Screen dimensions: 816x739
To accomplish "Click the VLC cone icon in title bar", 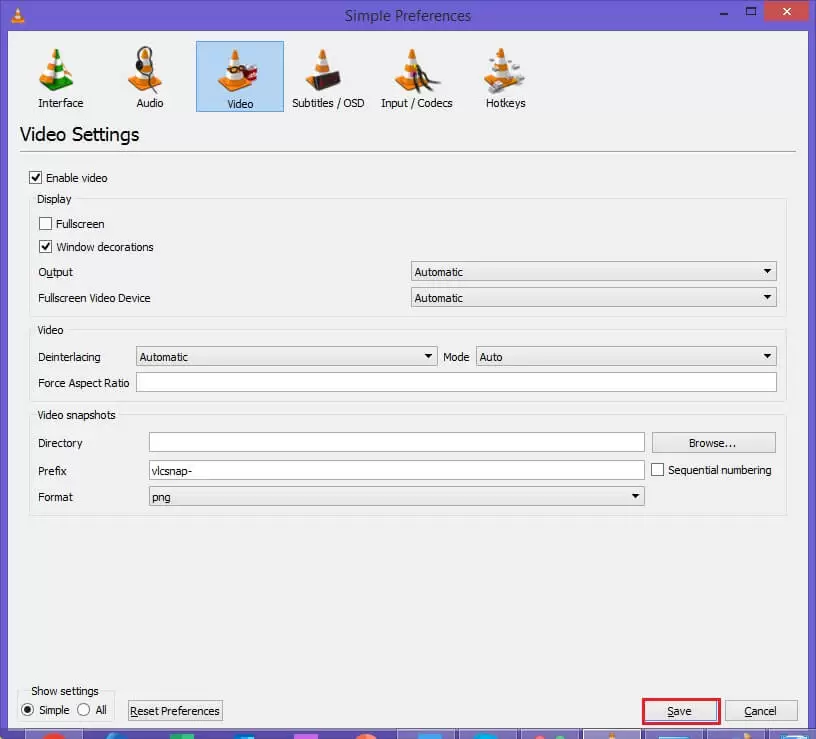I will (x=18, y=16).
